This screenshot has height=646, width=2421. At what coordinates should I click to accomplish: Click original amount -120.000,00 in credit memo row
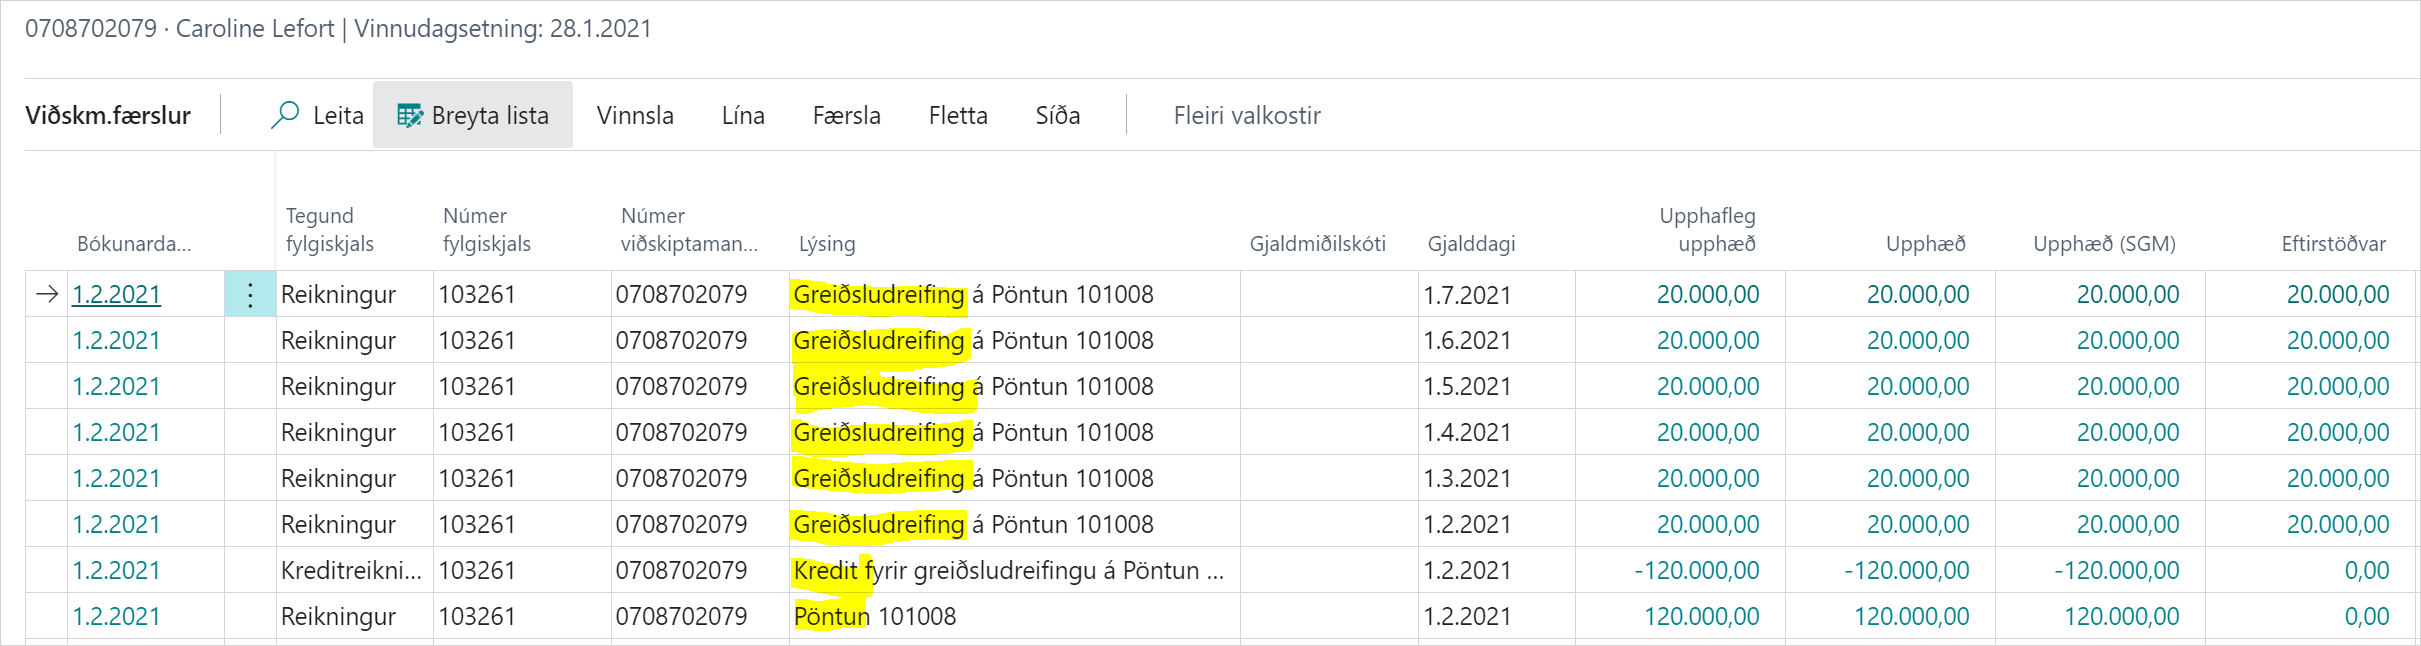tap(1696, 571)
